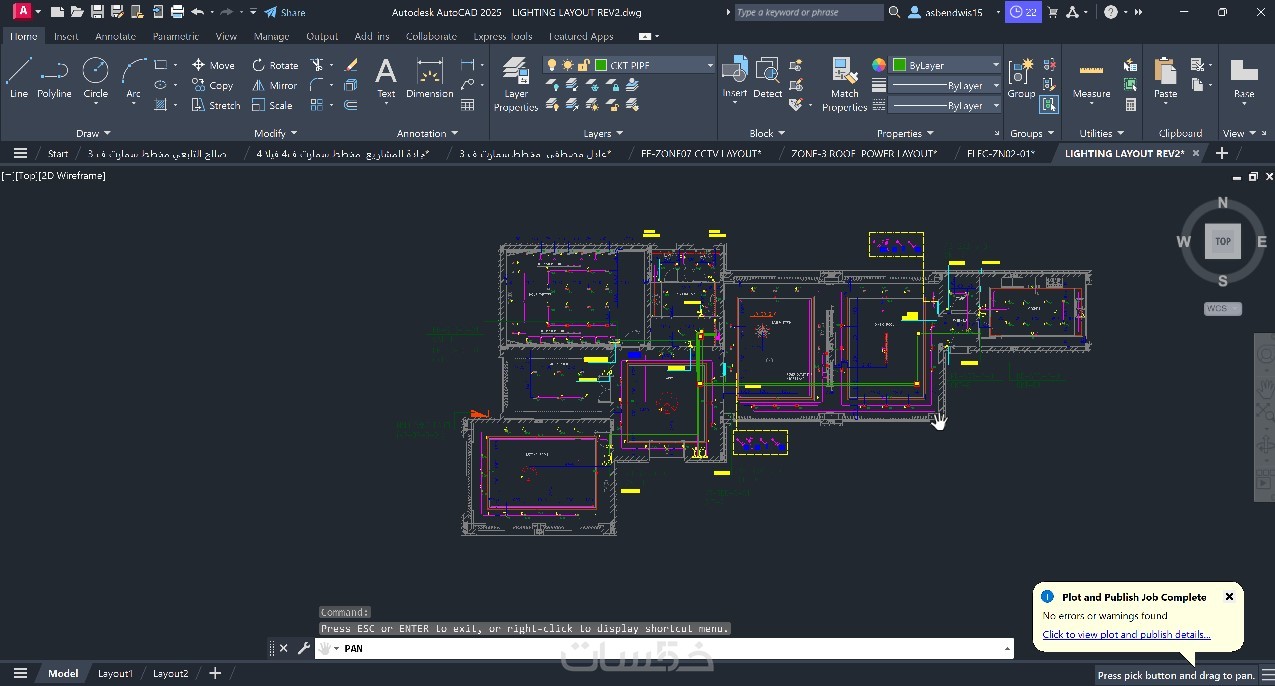1275x686 pixels.
Task: Toggle group selection on/off button
Action: (1049, 104)
